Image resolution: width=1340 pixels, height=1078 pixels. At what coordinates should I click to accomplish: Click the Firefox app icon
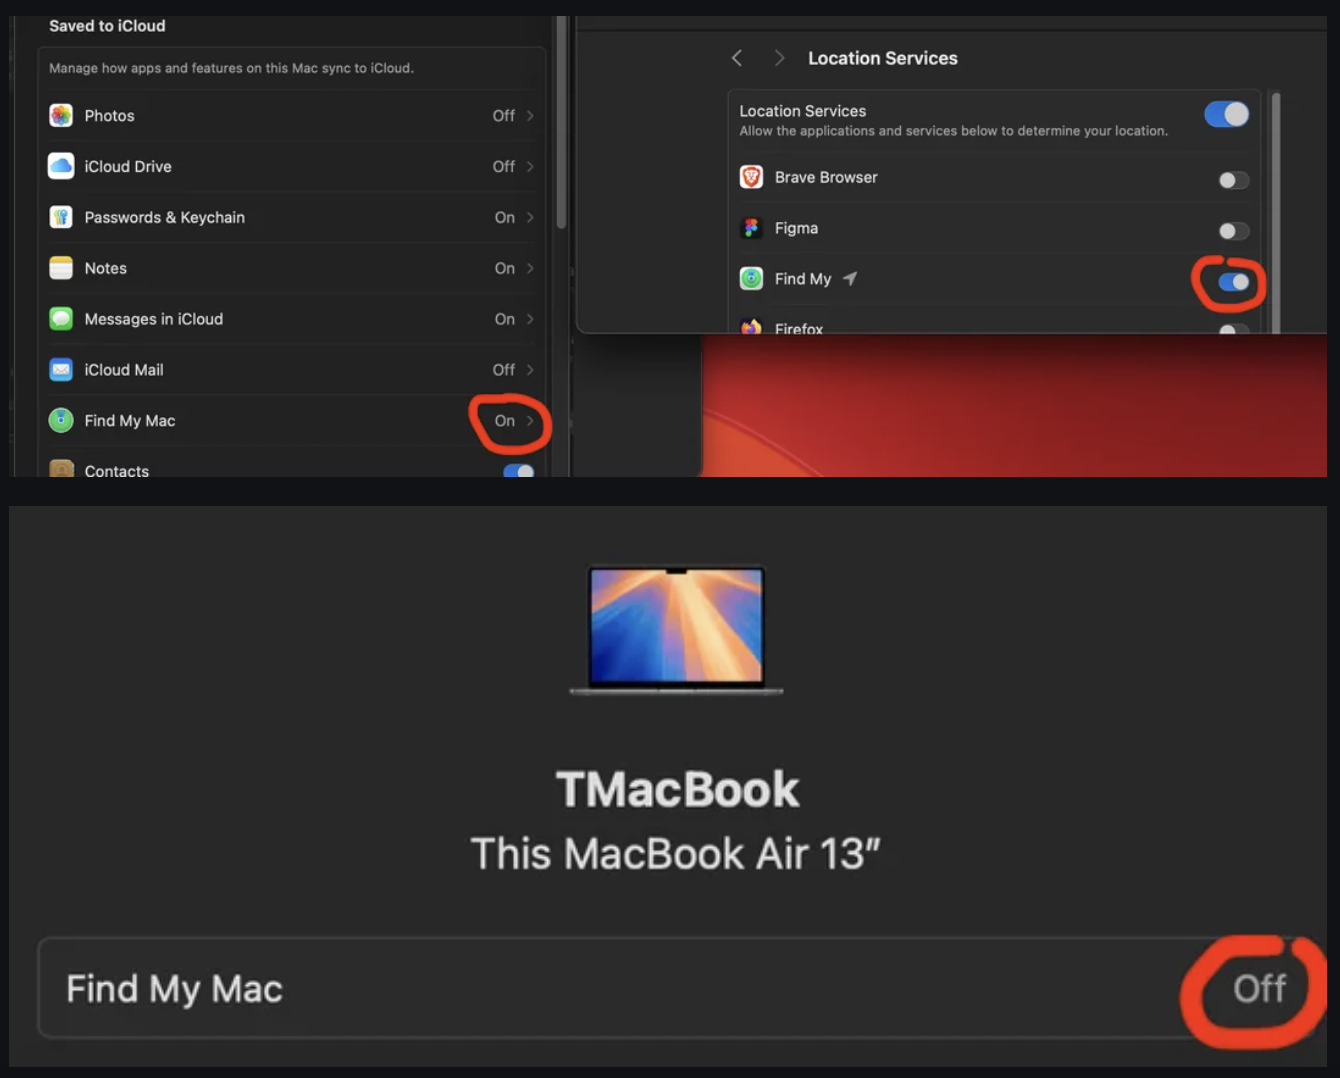751,326
